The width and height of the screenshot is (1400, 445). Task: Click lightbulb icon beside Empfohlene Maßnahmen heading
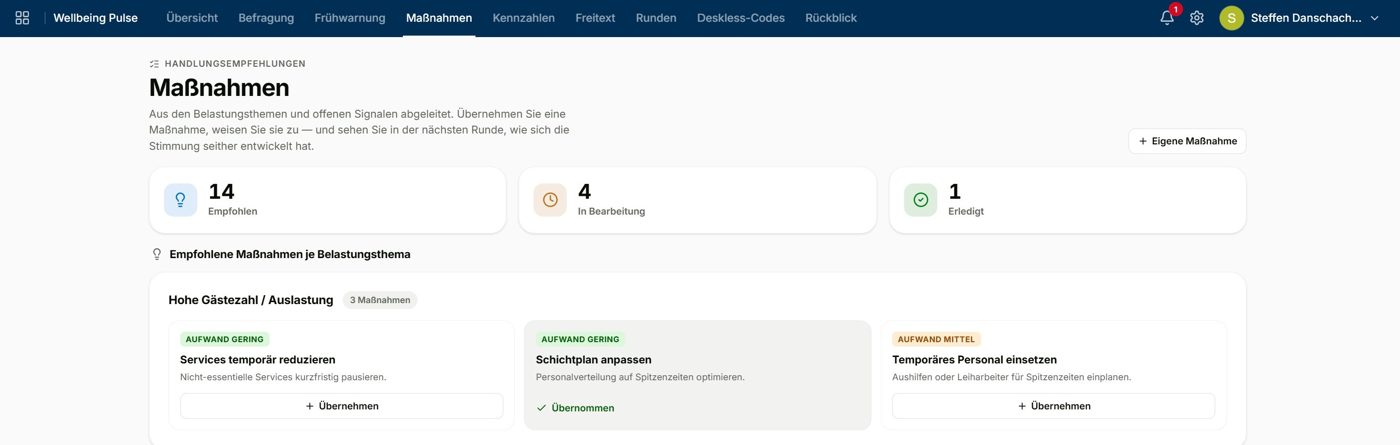click(156, 254)
